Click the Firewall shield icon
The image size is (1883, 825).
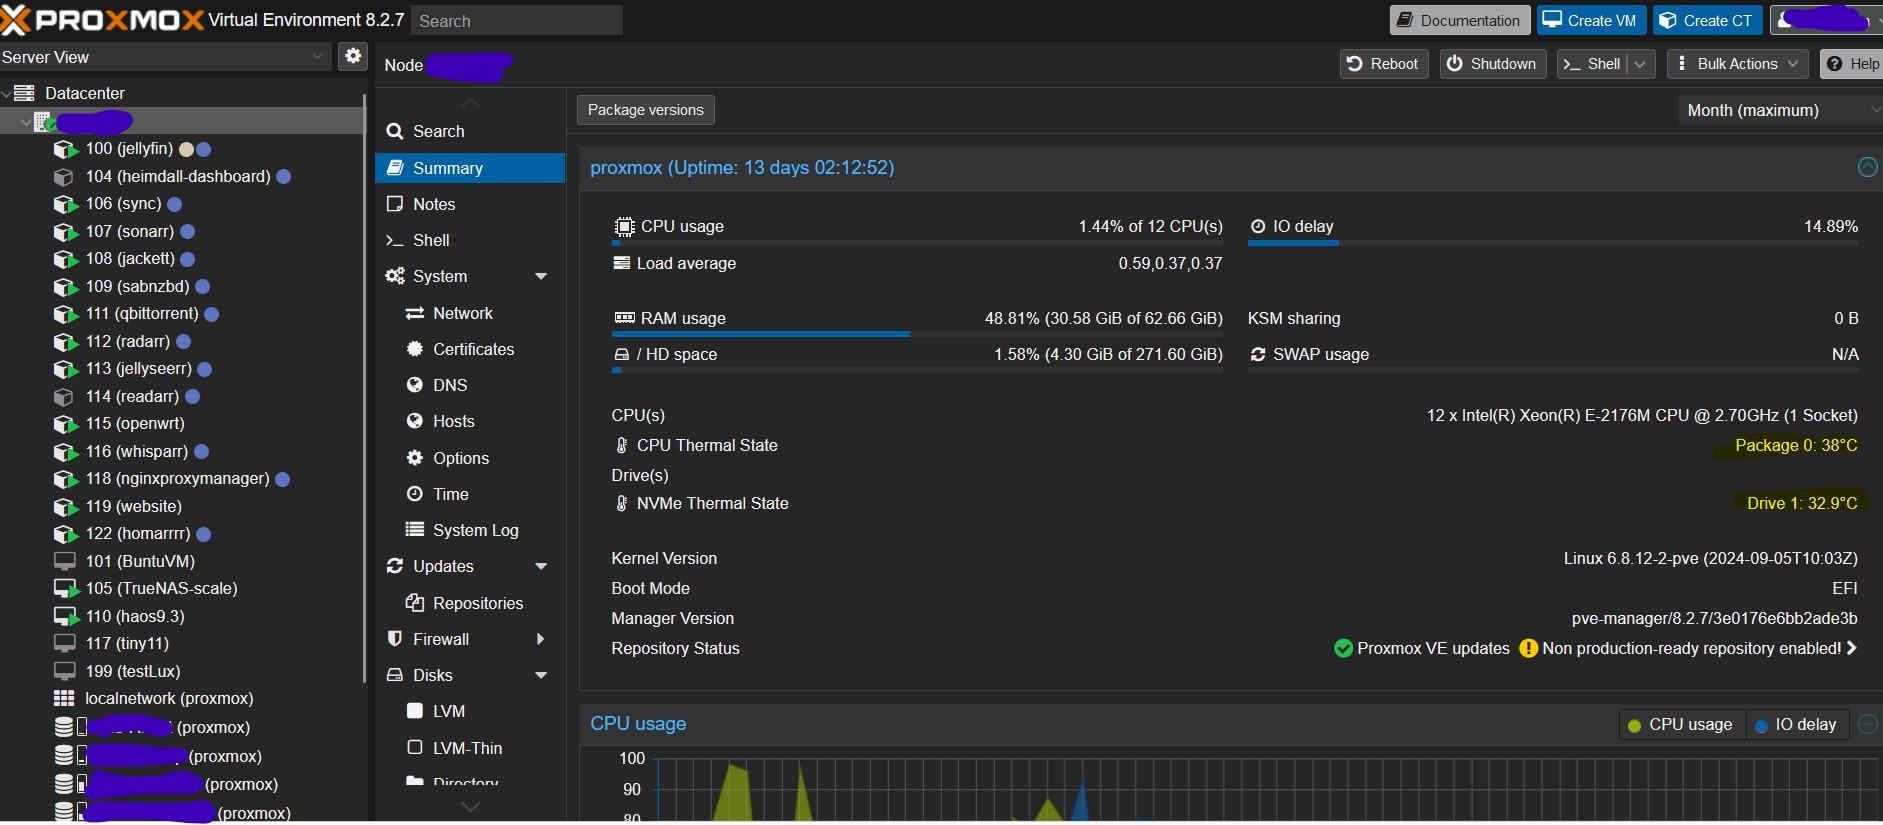395,639
